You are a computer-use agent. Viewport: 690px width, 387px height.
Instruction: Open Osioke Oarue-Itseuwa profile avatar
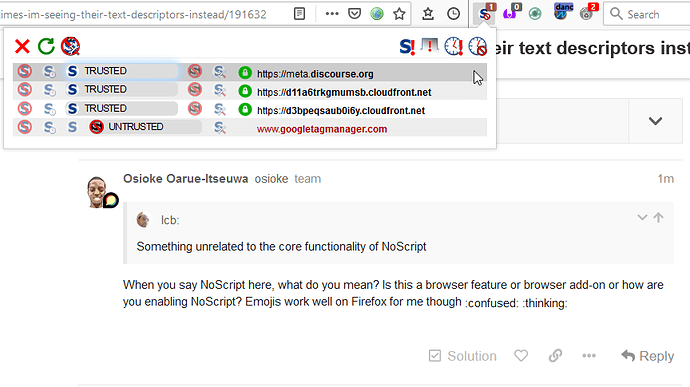[97, 192]
